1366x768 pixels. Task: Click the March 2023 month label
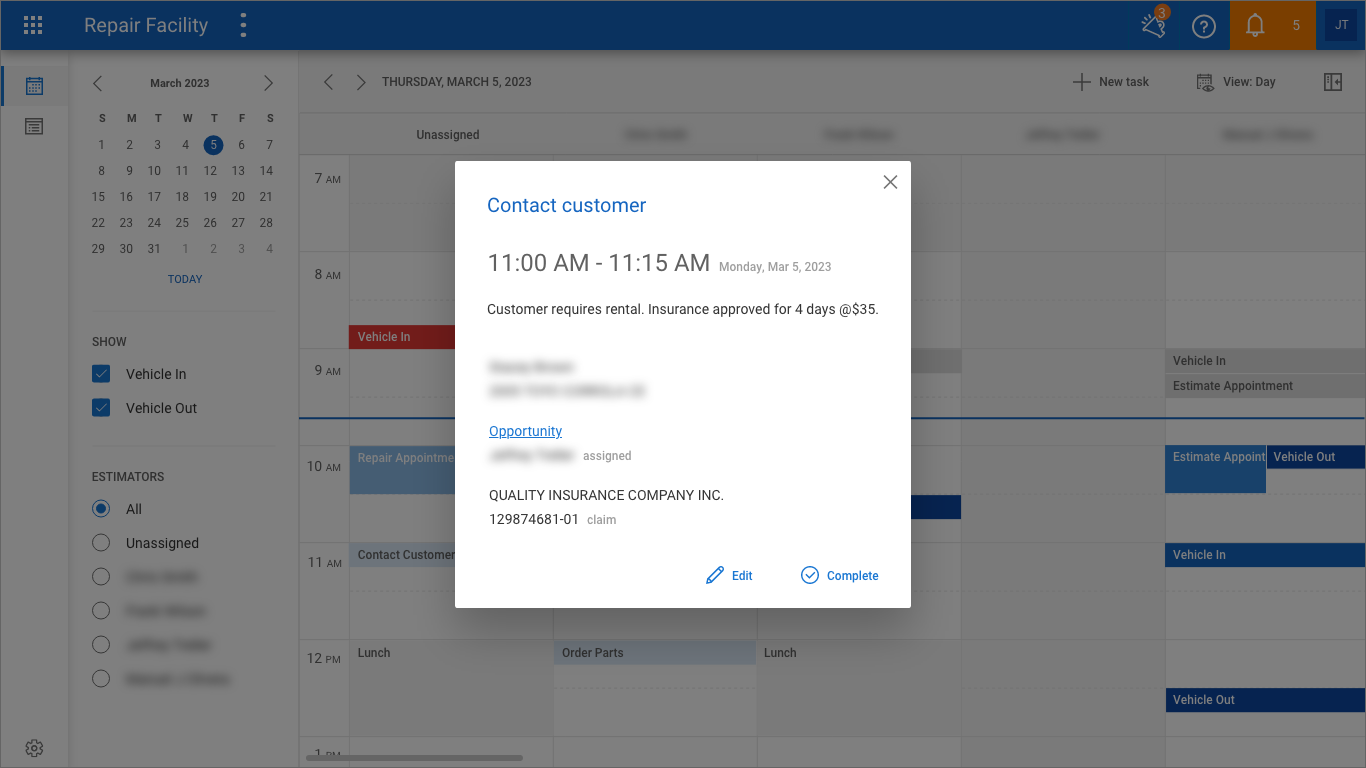180,83
